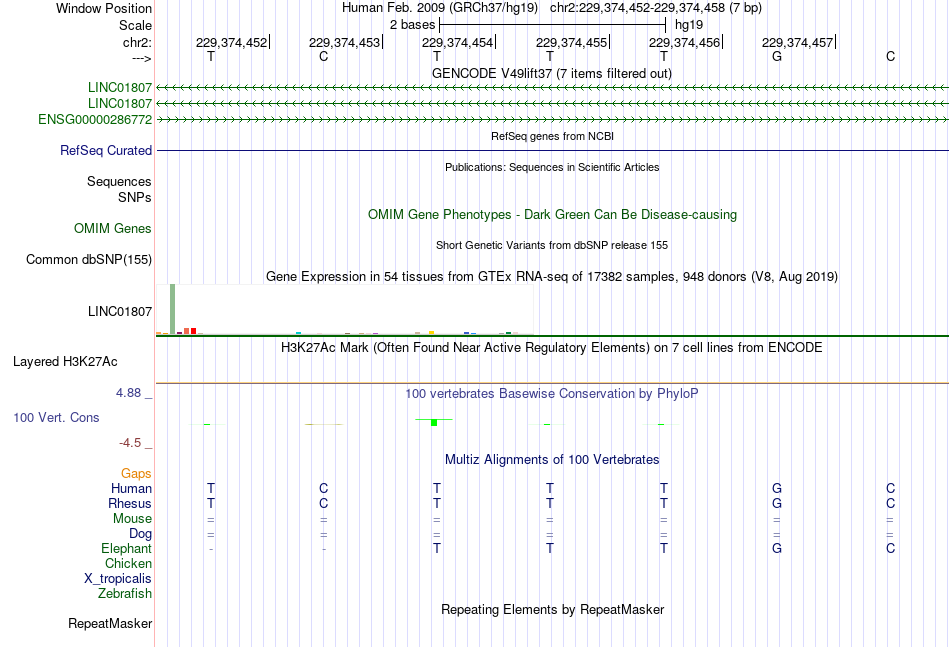
Task: Click LINC01807 label in the GTEx track
Action: (119, 311)
